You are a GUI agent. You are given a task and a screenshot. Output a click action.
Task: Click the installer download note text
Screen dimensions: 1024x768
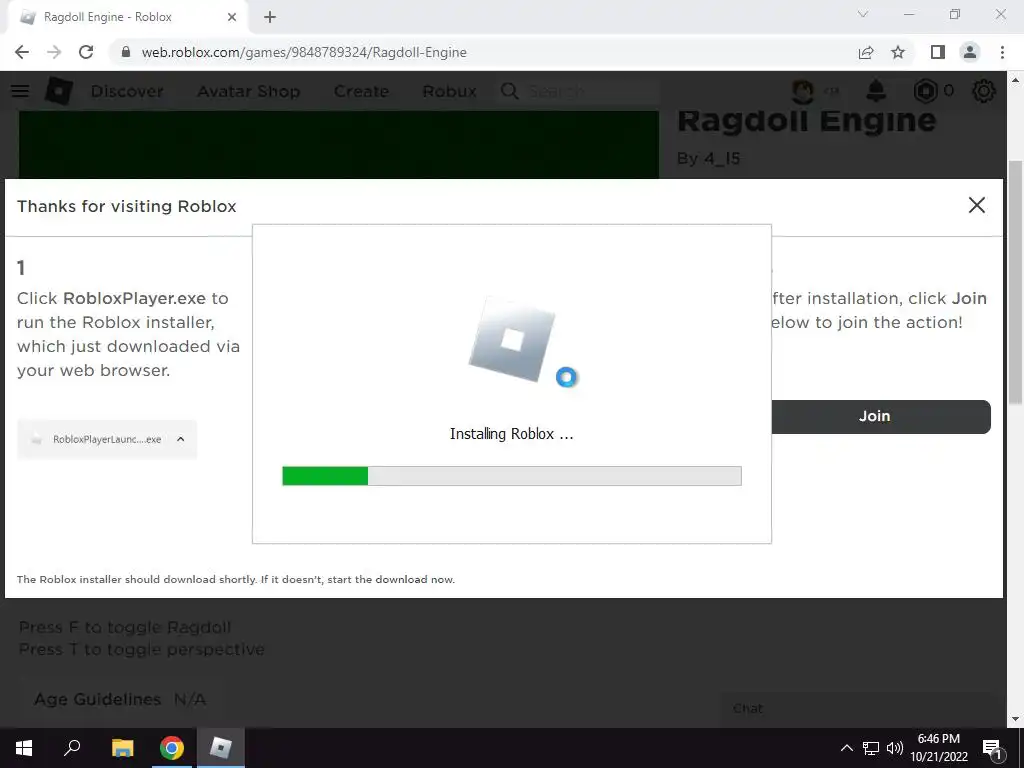tap(236, 579)
